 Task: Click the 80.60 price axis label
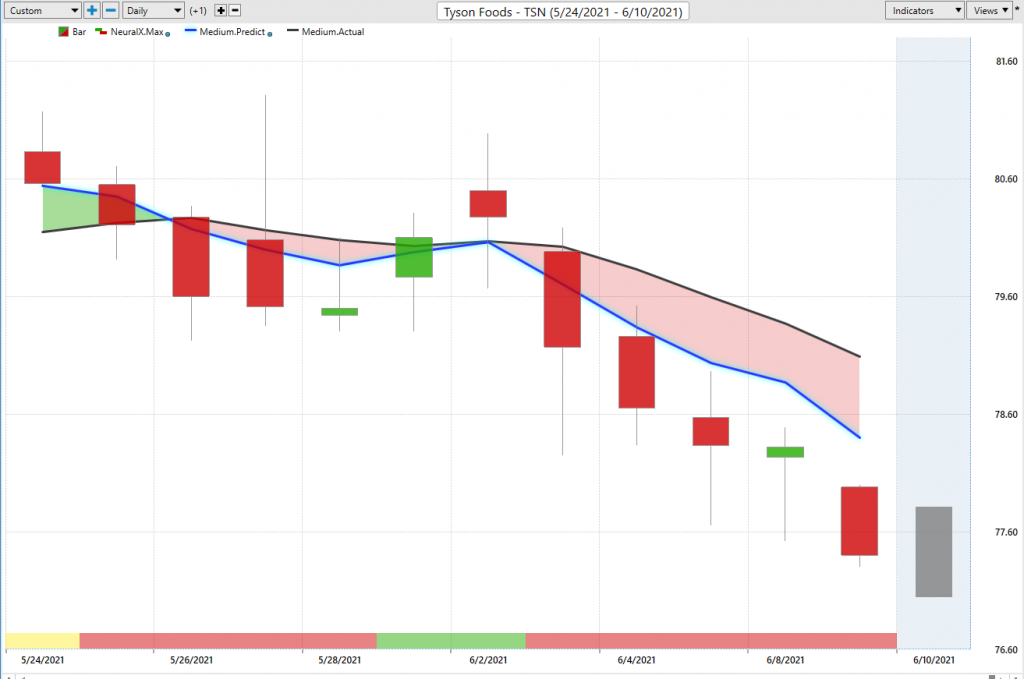[1006, 179]
